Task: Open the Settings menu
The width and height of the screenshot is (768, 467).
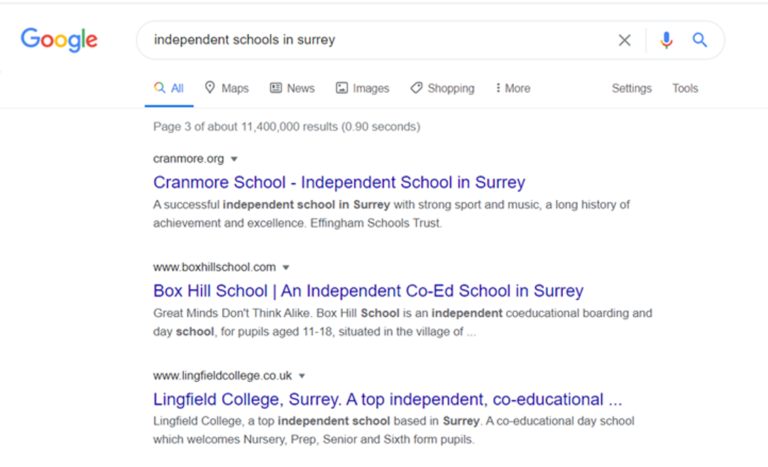Action: [631, 88]
